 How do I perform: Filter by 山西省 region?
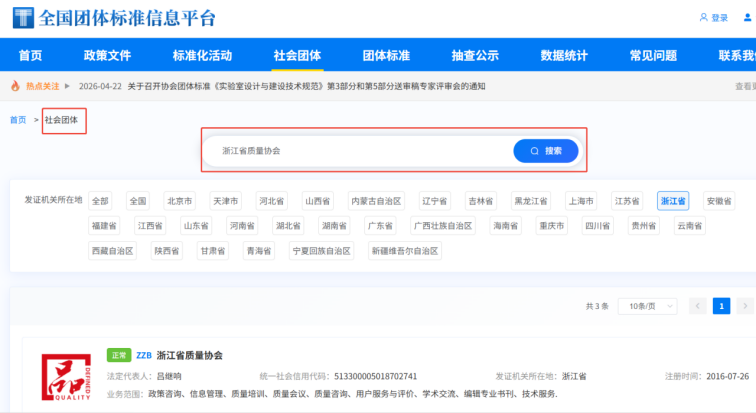[x=318, y=201]
